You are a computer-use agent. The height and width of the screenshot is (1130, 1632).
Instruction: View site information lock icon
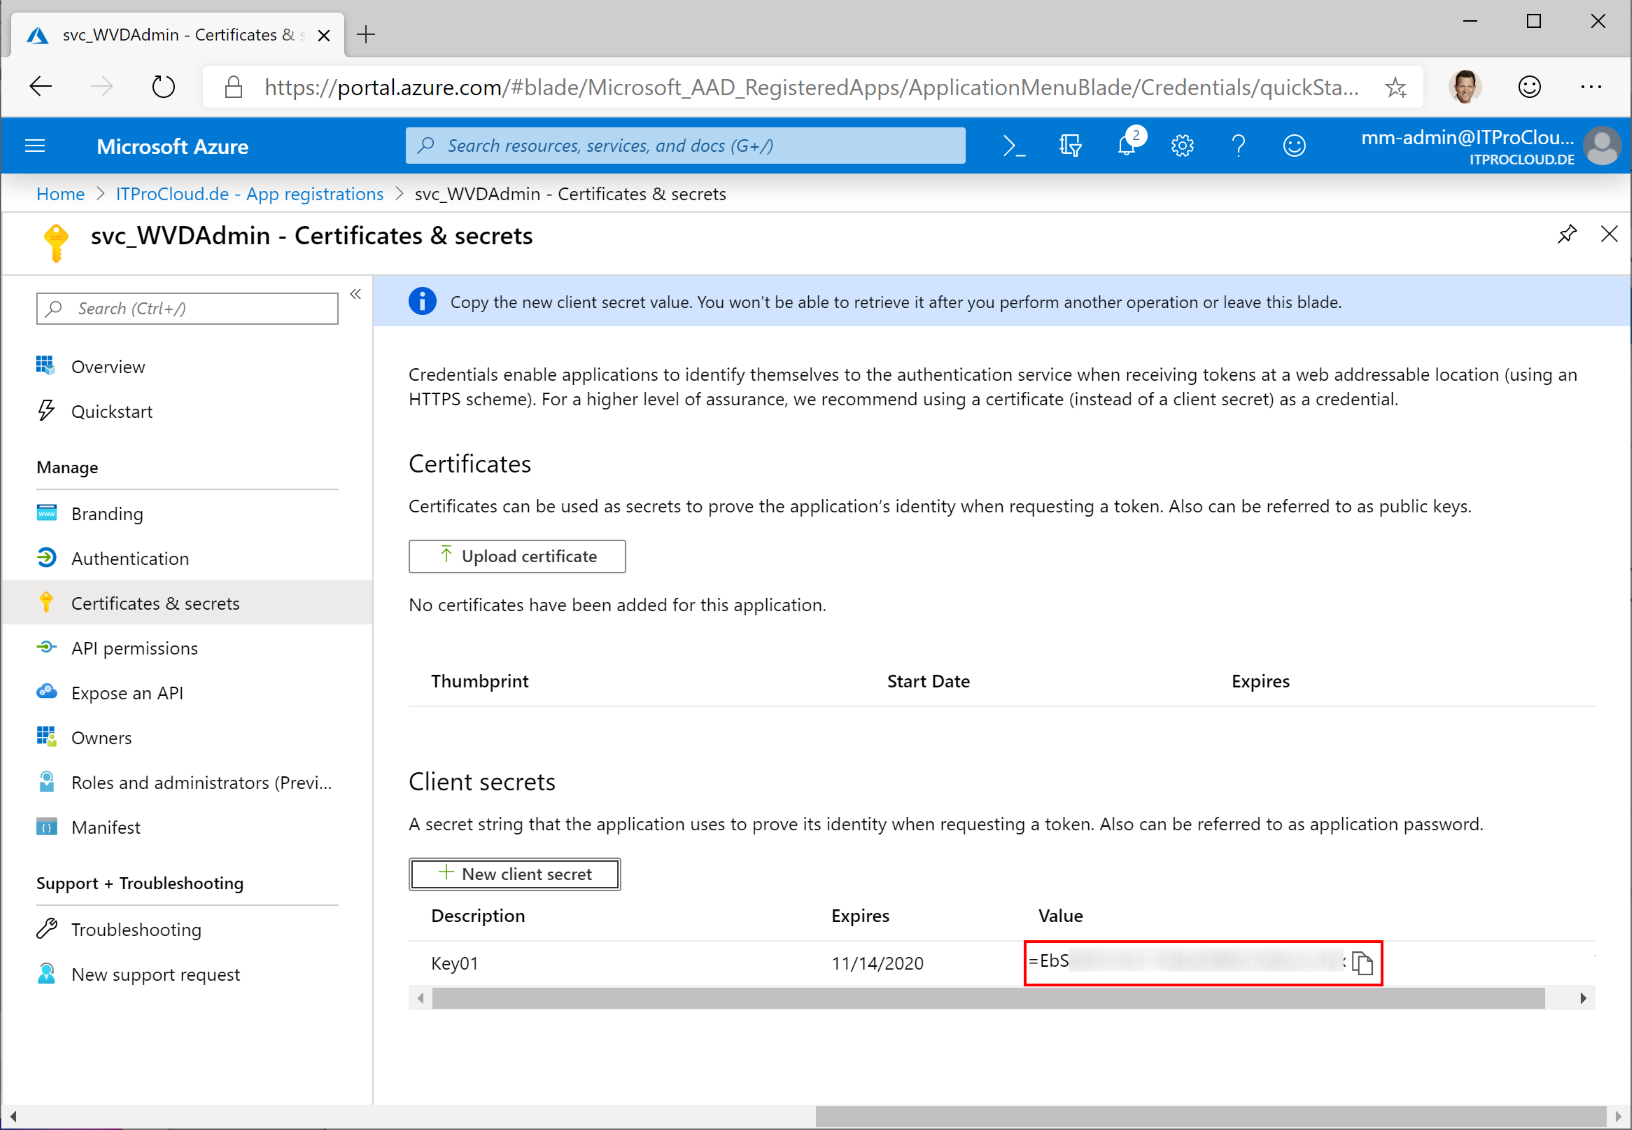coord(233,87)
